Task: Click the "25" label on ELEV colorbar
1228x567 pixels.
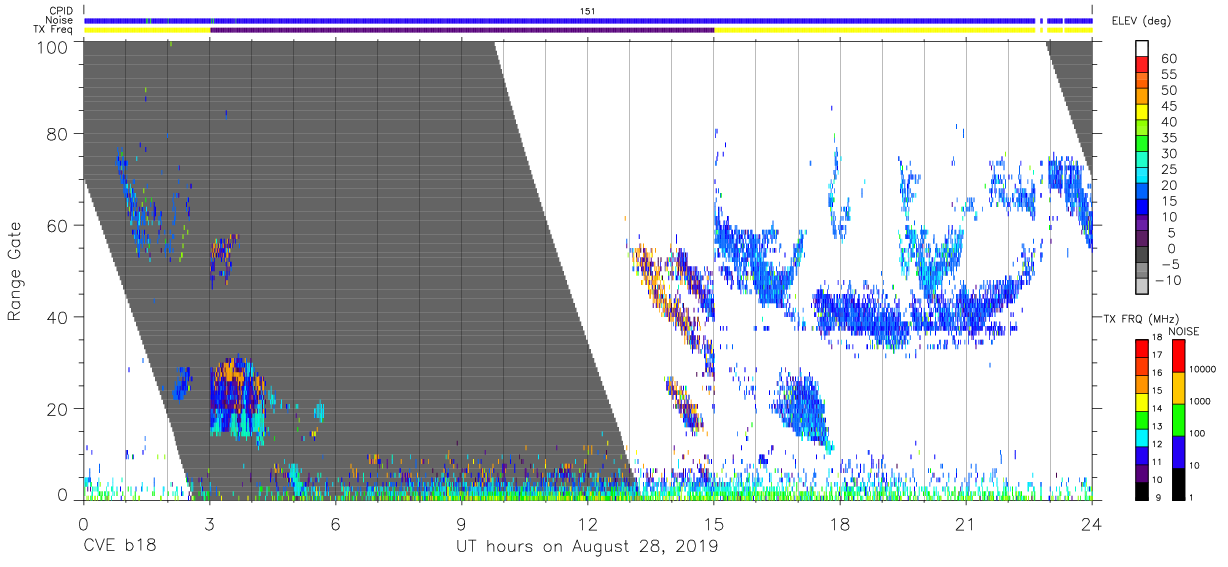Action: (1170, 170)
